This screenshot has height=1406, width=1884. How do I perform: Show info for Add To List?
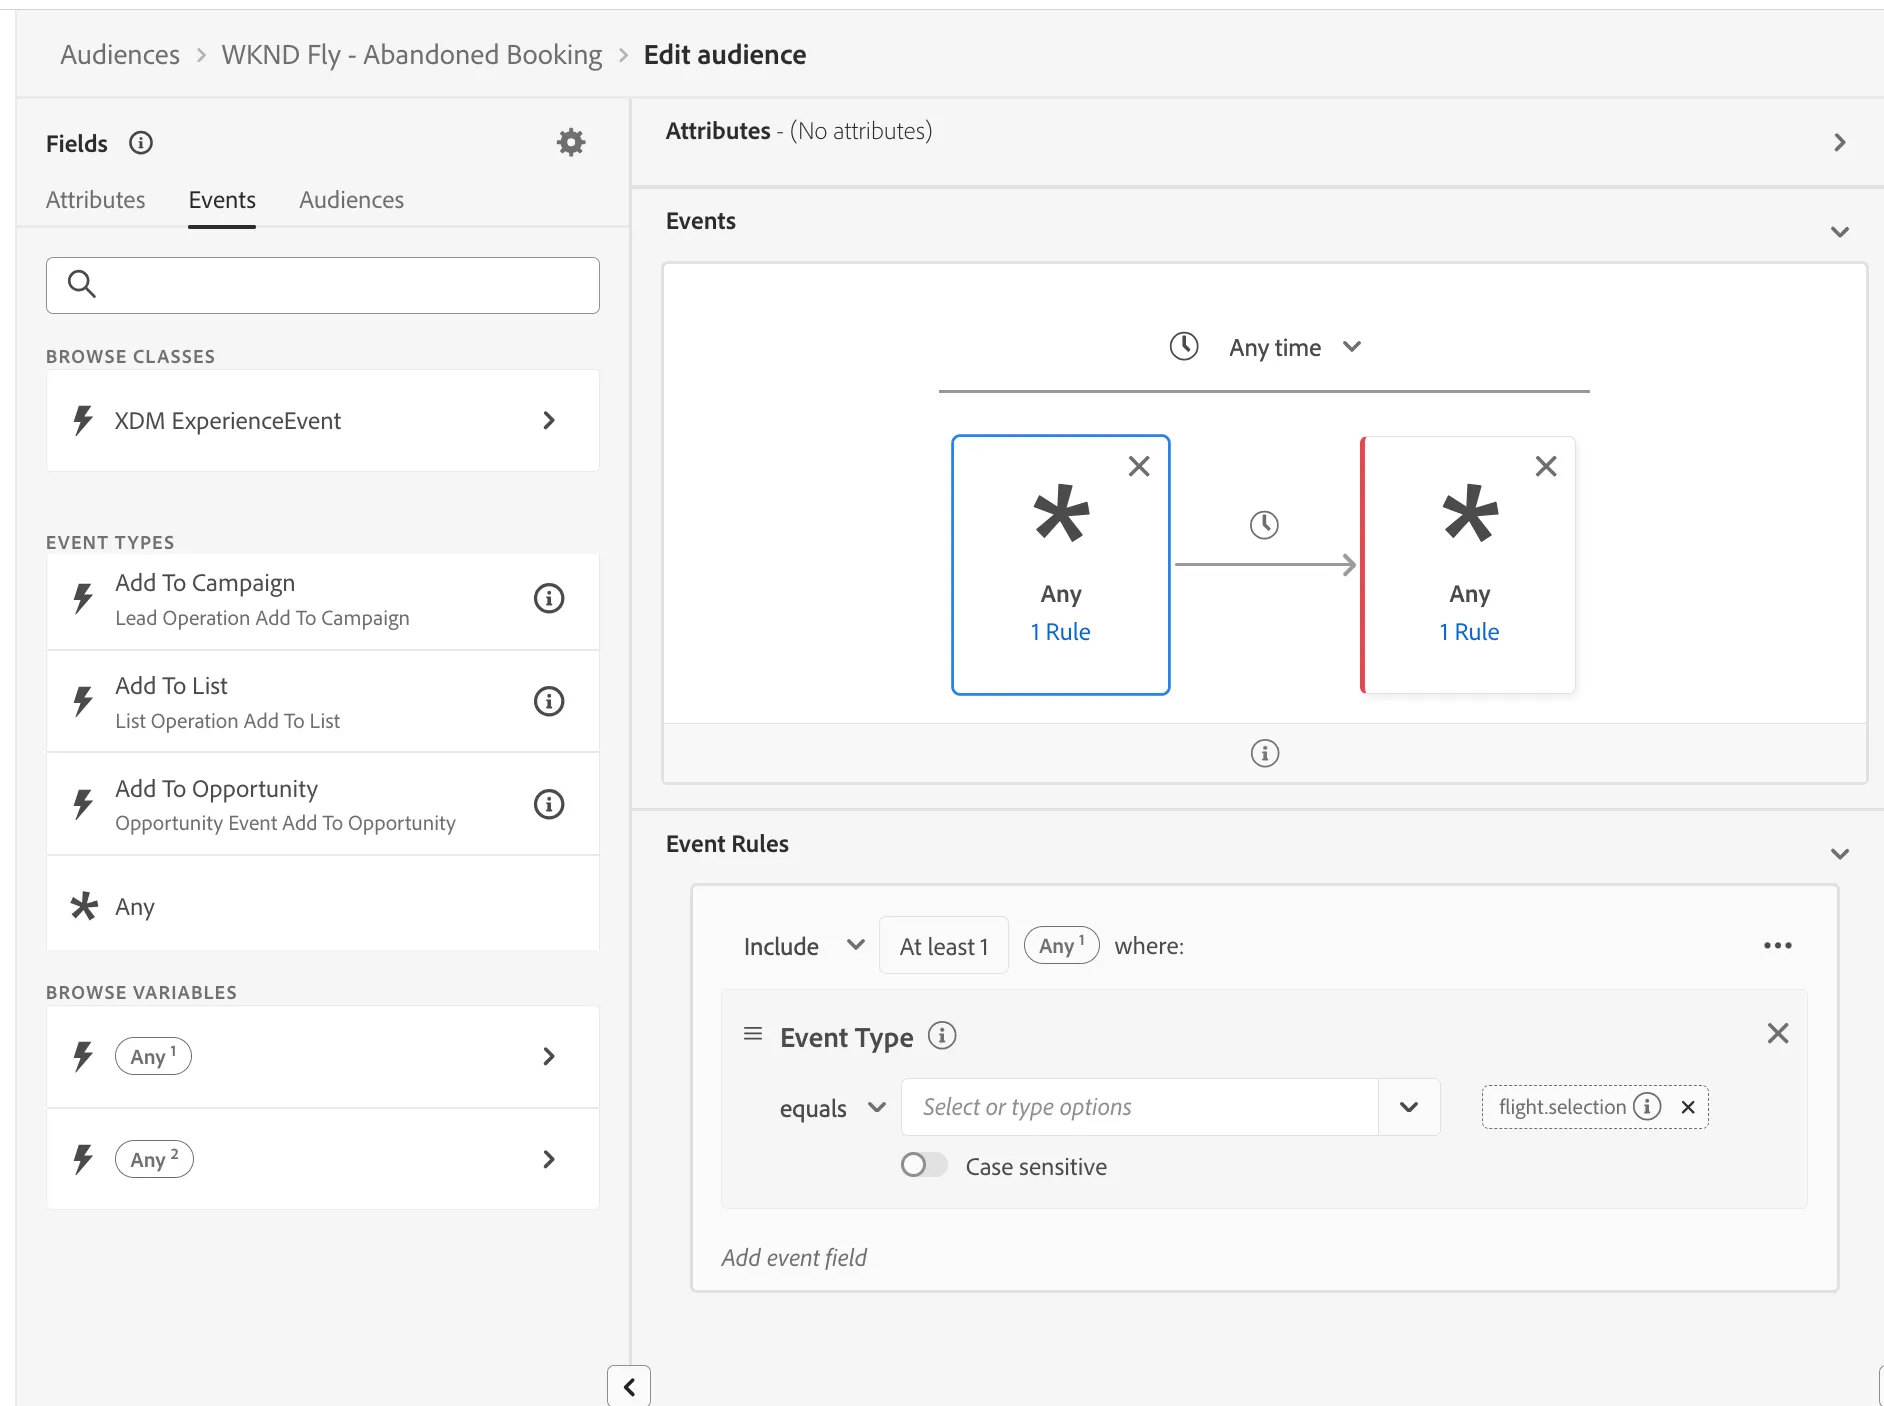pos(549,701)
